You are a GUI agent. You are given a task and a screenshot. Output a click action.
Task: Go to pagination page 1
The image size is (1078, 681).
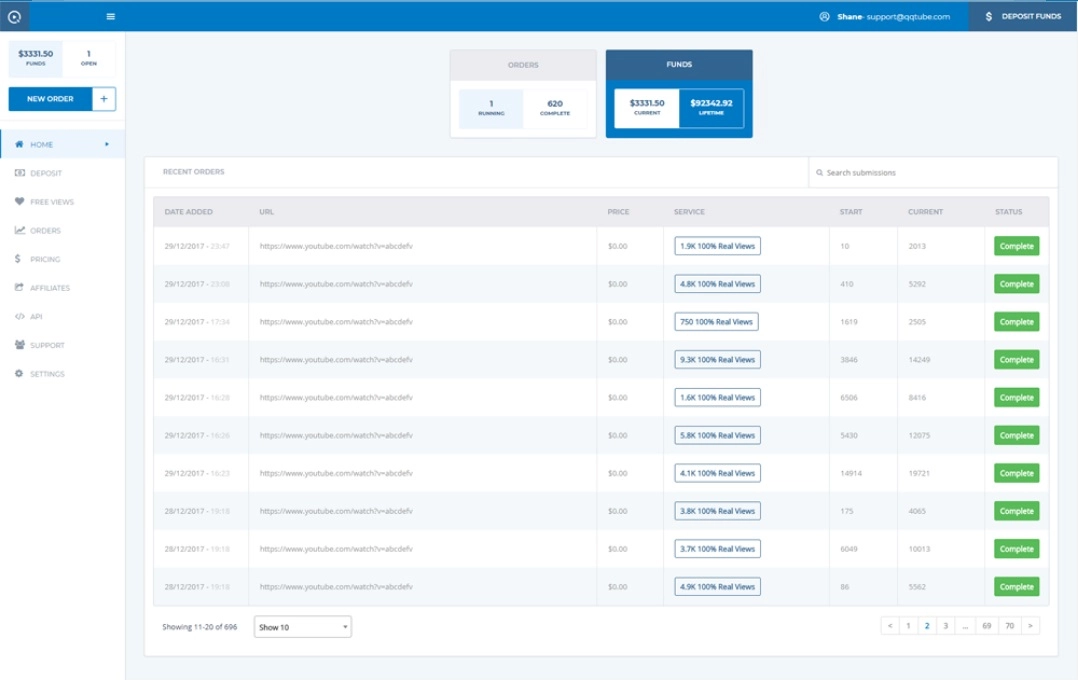coord(908,625)
